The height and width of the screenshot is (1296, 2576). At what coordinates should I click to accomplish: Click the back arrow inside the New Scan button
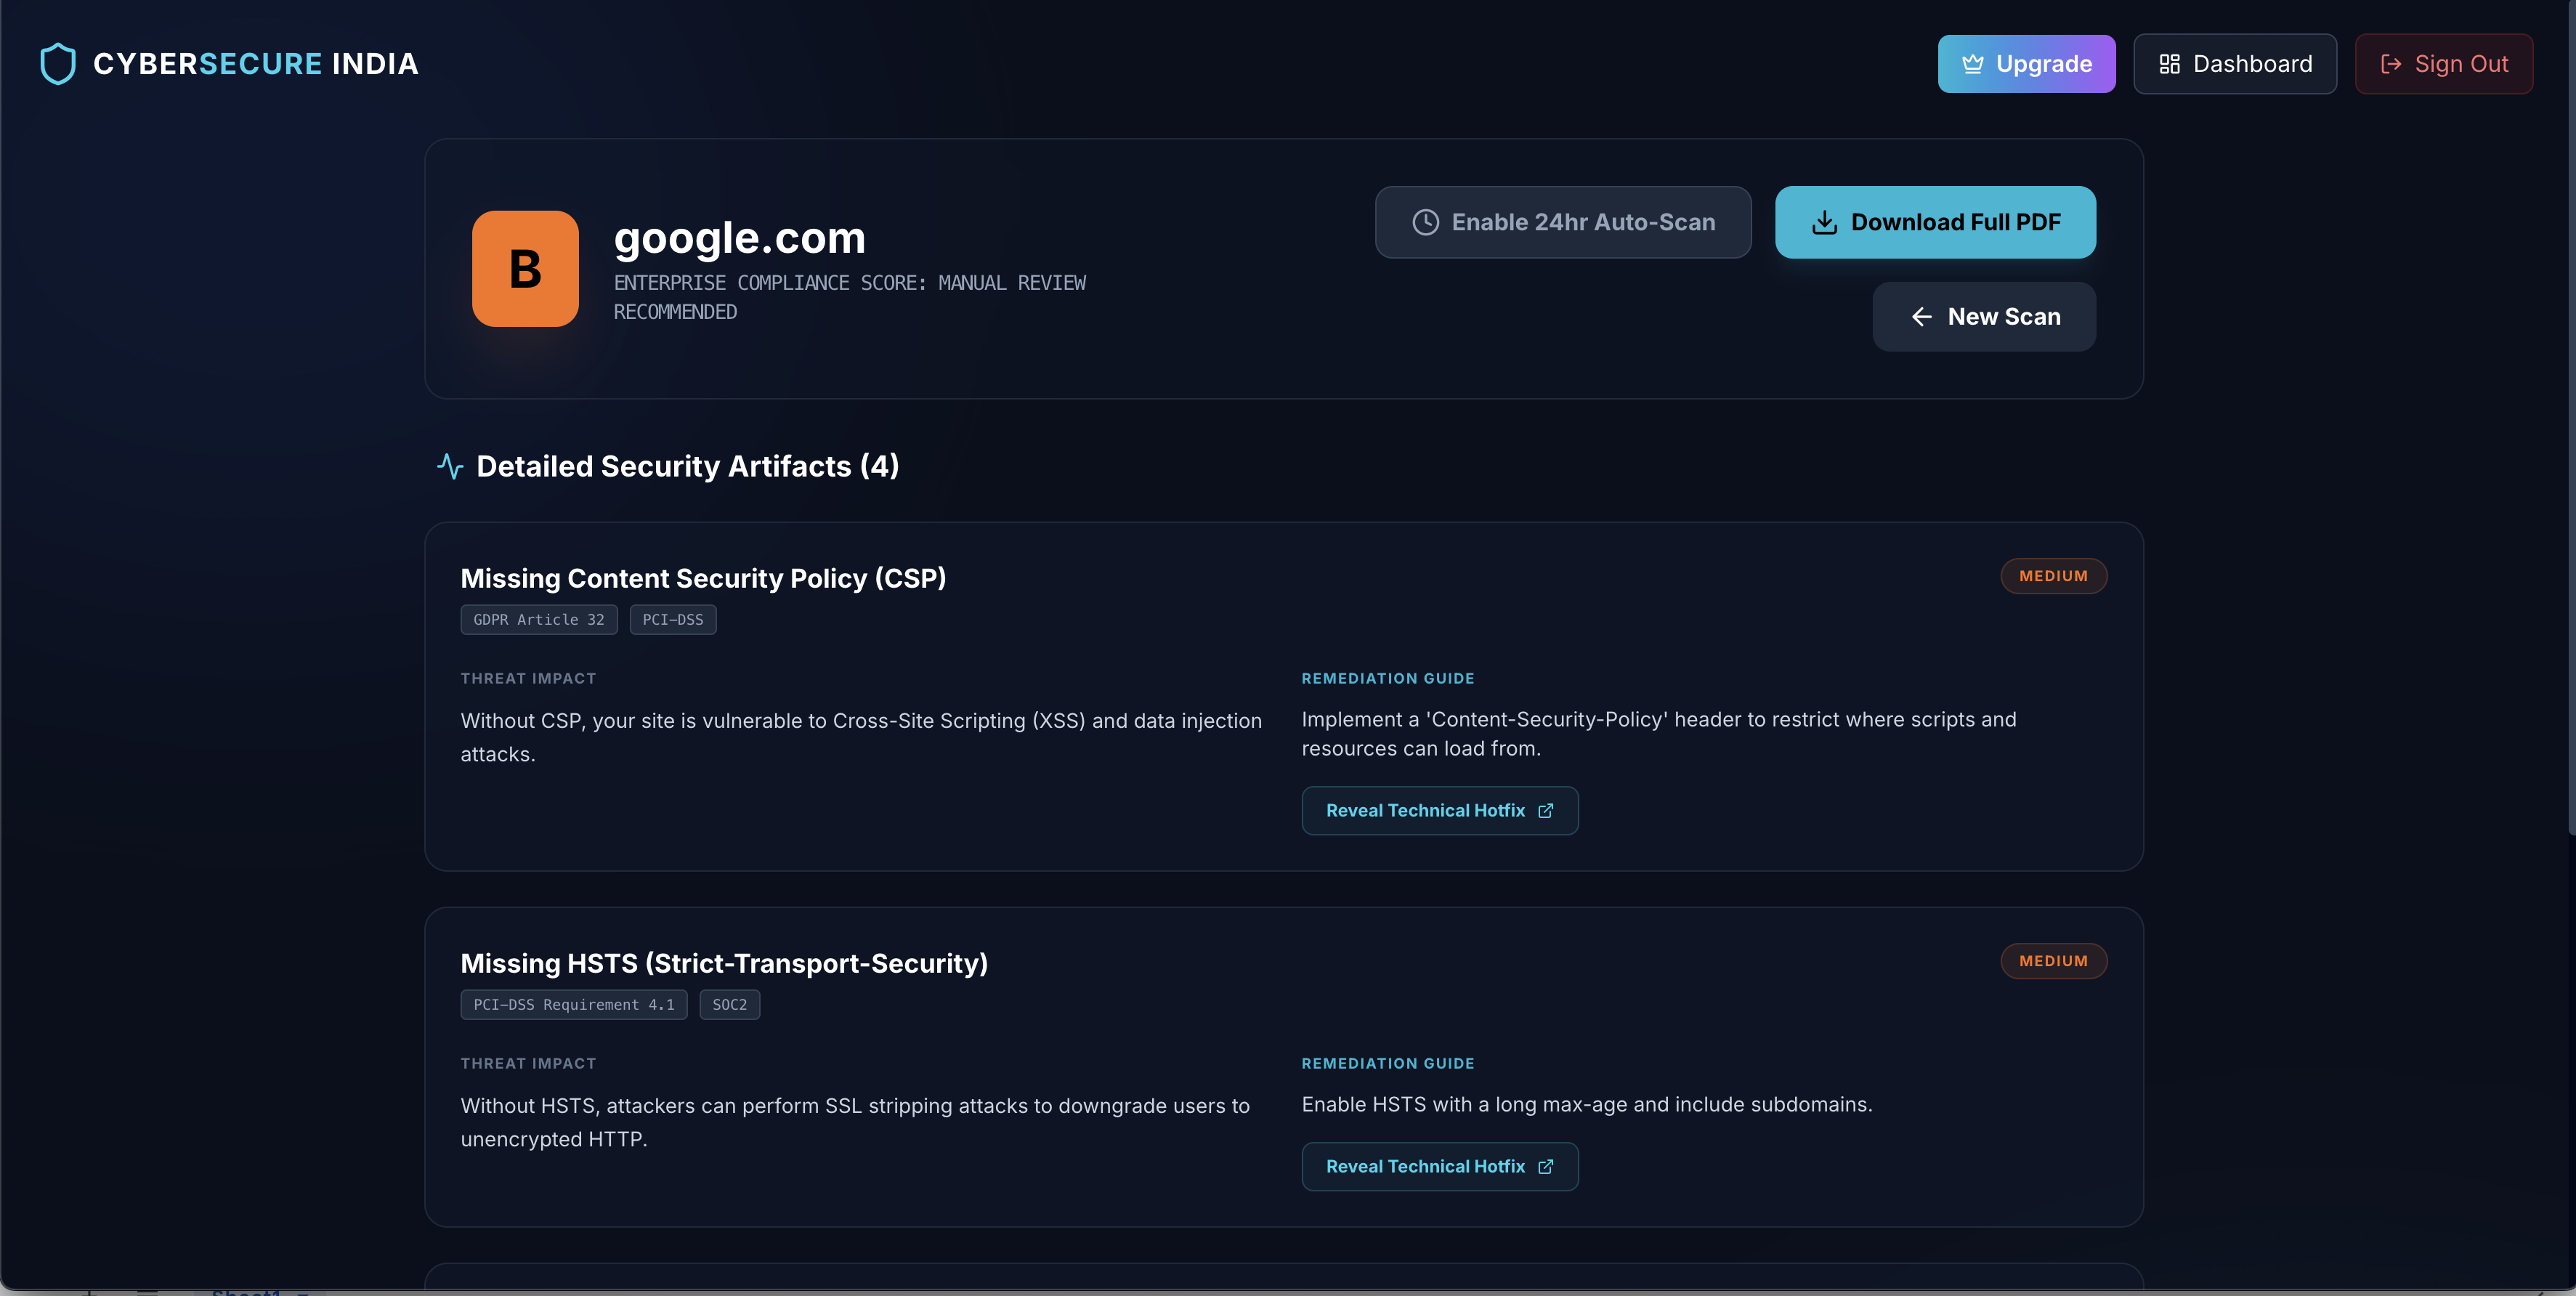1922,316
